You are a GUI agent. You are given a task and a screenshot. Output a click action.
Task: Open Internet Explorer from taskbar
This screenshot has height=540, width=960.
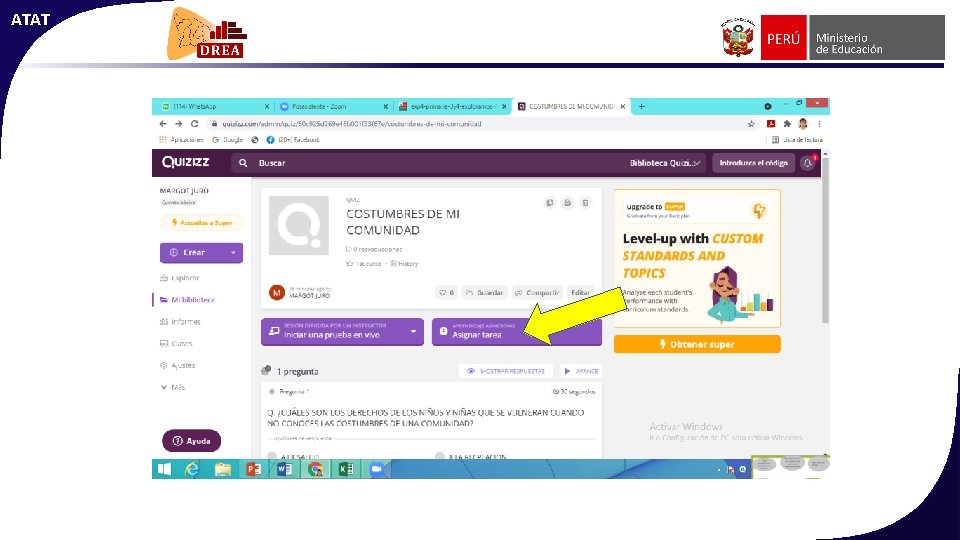[x=192, y=469]
